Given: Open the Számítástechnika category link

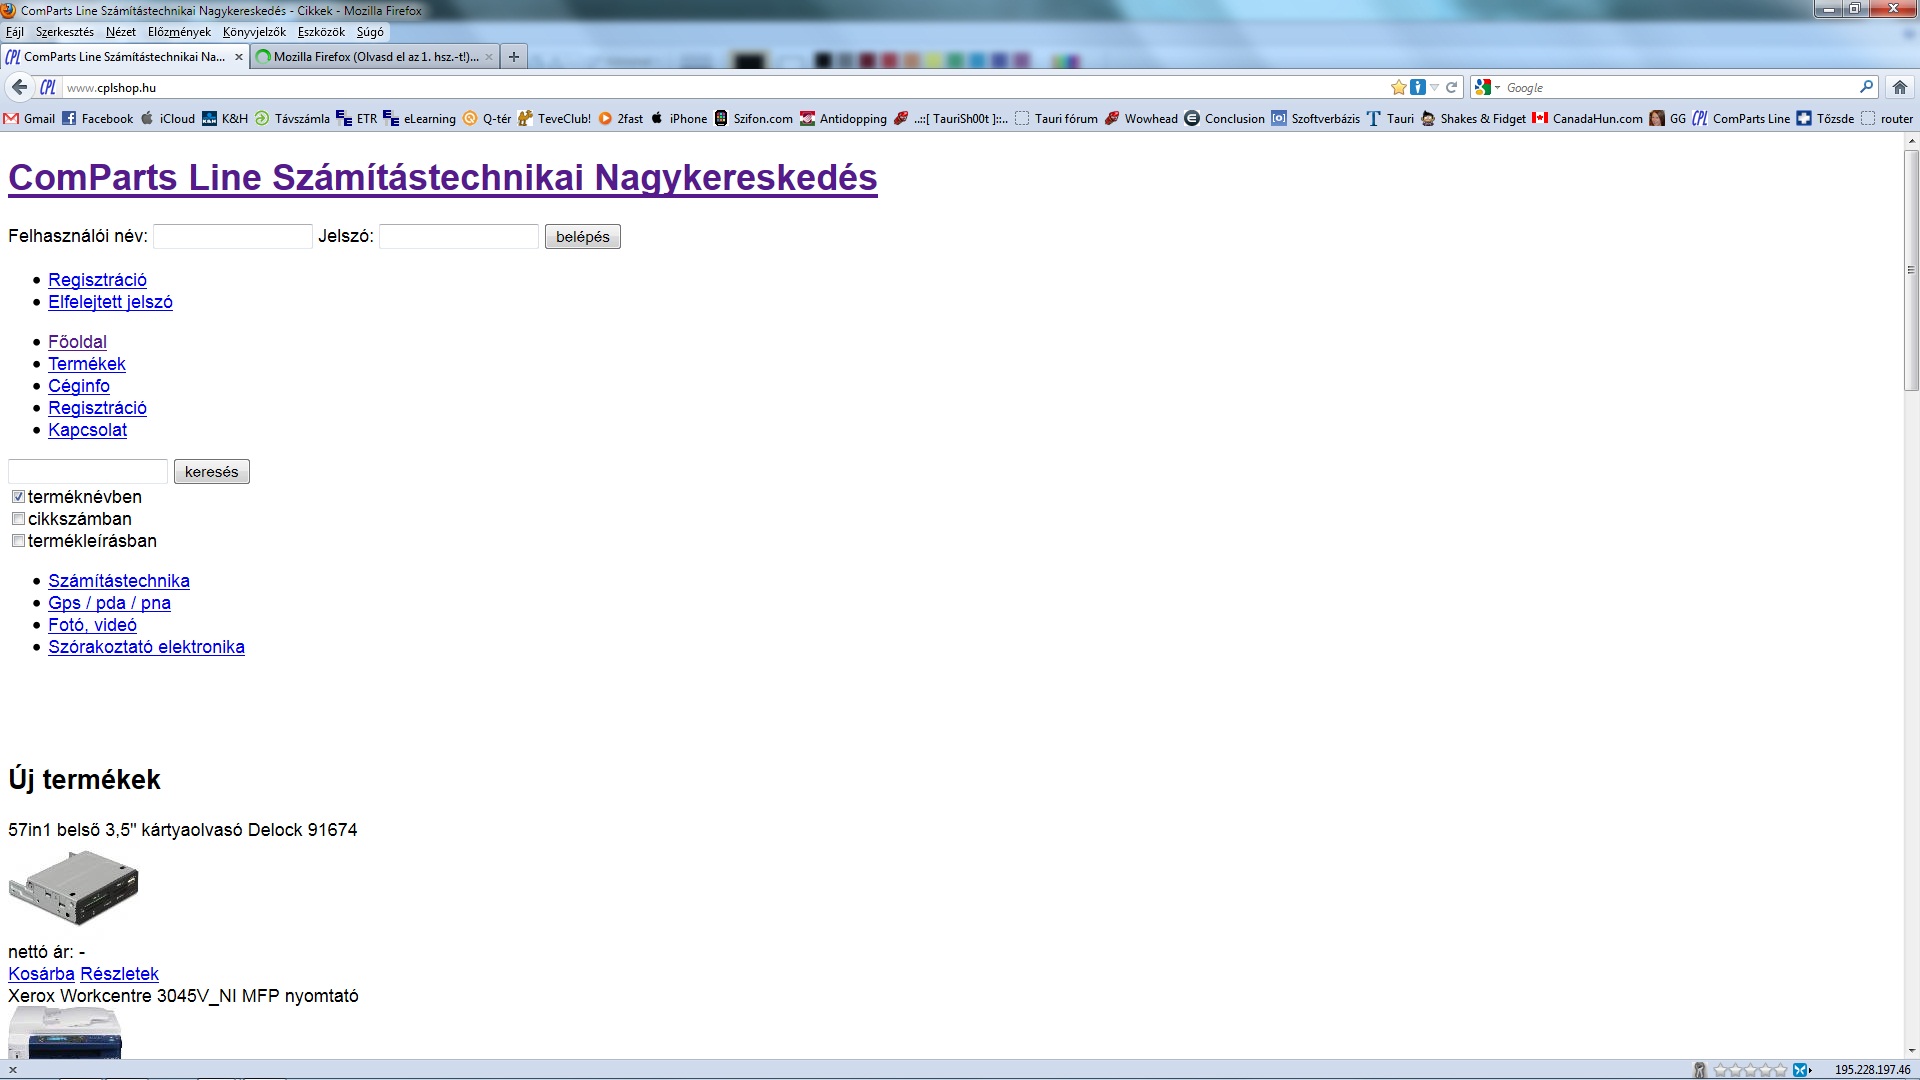Looking at the screenshot, I should pyautogui.click(x=119, y=581).
